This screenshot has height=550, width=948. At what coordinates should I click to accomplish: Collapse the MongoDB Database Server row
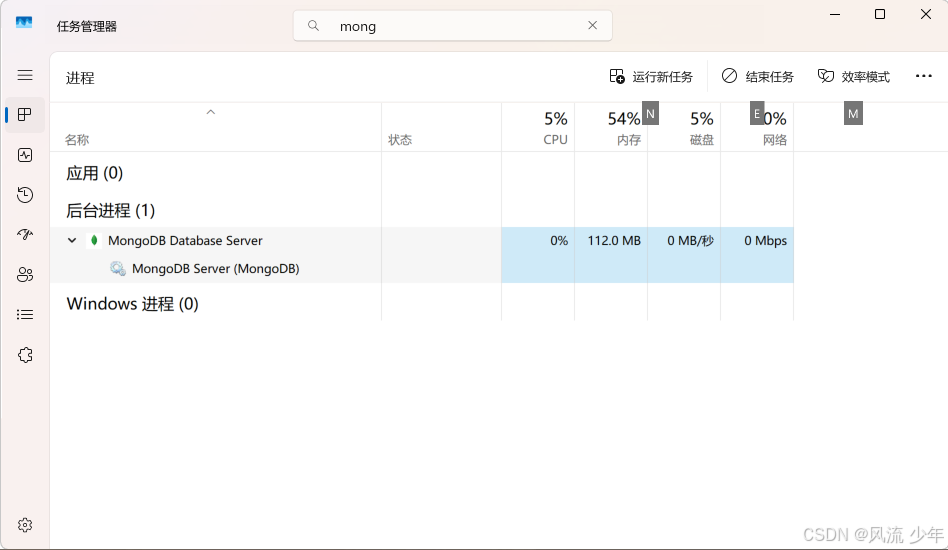[72, 241]
